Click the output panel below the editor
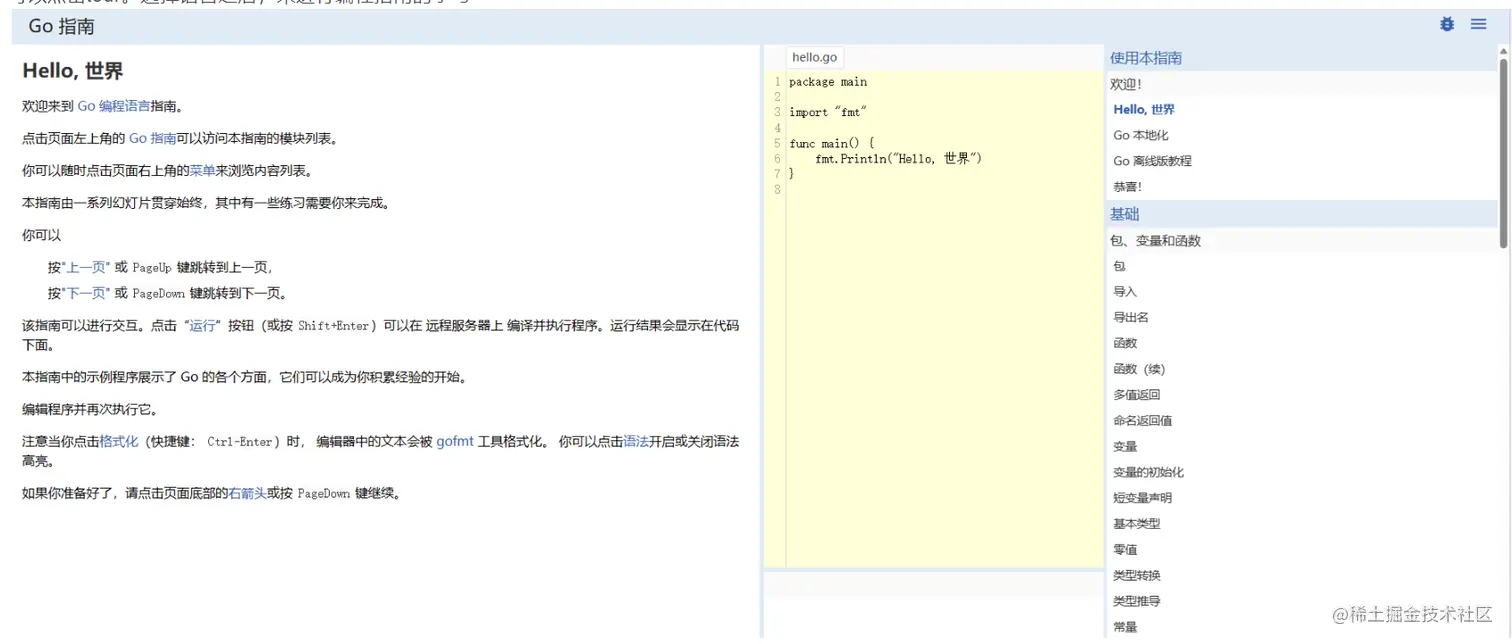The width and height of the screenshot is (1512, 644). coord(933,605)
